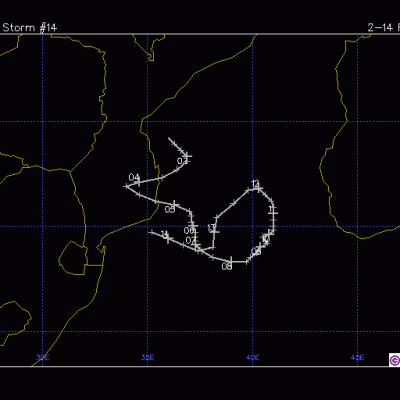Image resolution: width=400 pixels, height=400 pixels.
Task: Click the 2-14 date range text
Action: 380,28
